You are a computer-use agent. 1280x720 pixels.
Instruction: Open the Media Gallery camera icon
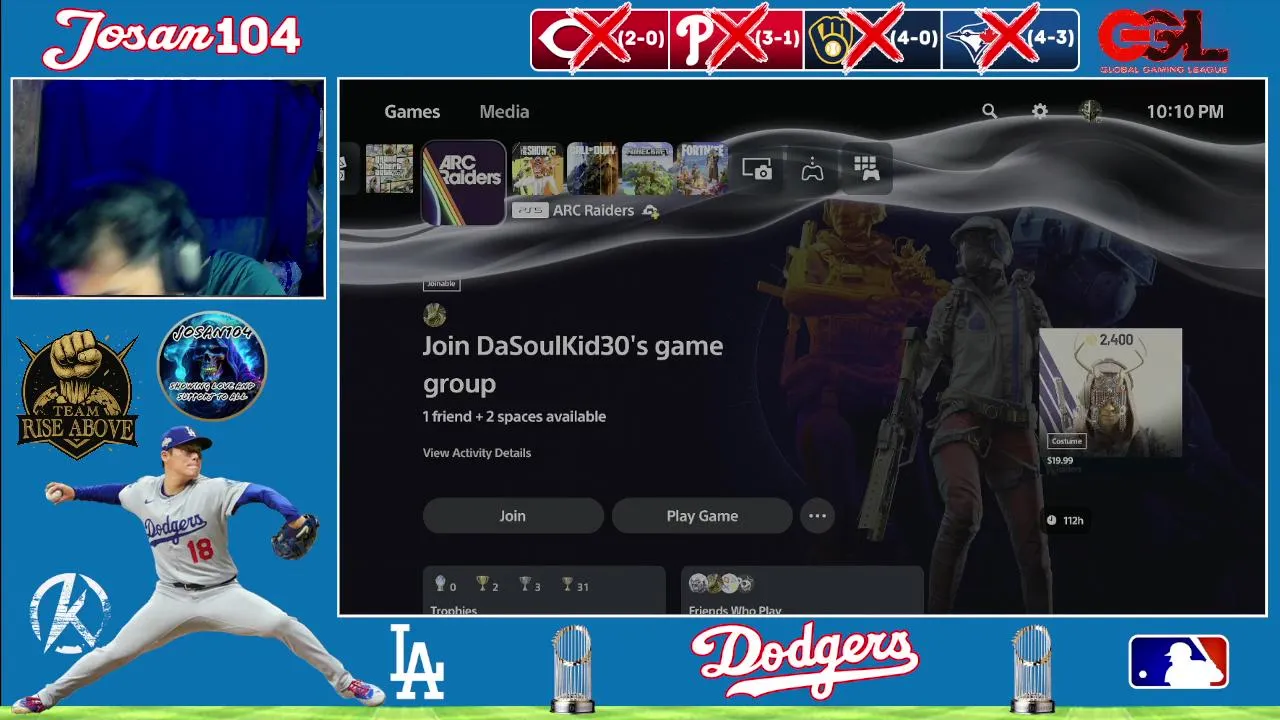(x=757, y=169)
